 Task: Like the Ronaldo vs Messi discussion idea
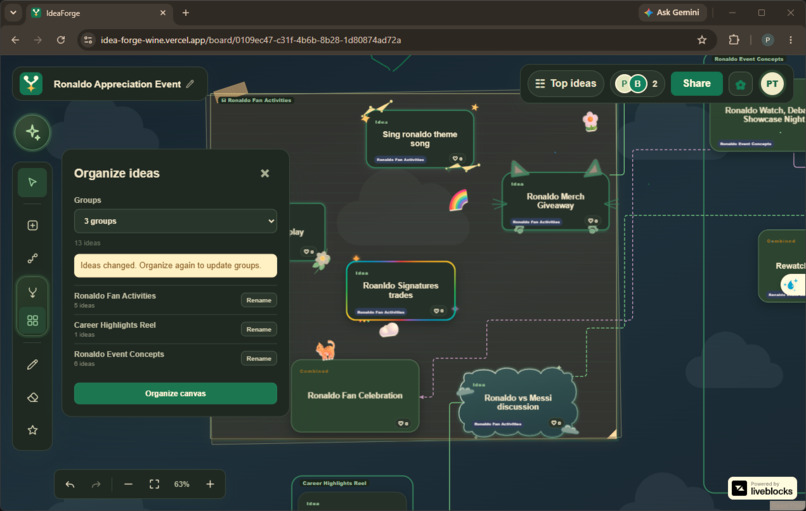[556, 423]
